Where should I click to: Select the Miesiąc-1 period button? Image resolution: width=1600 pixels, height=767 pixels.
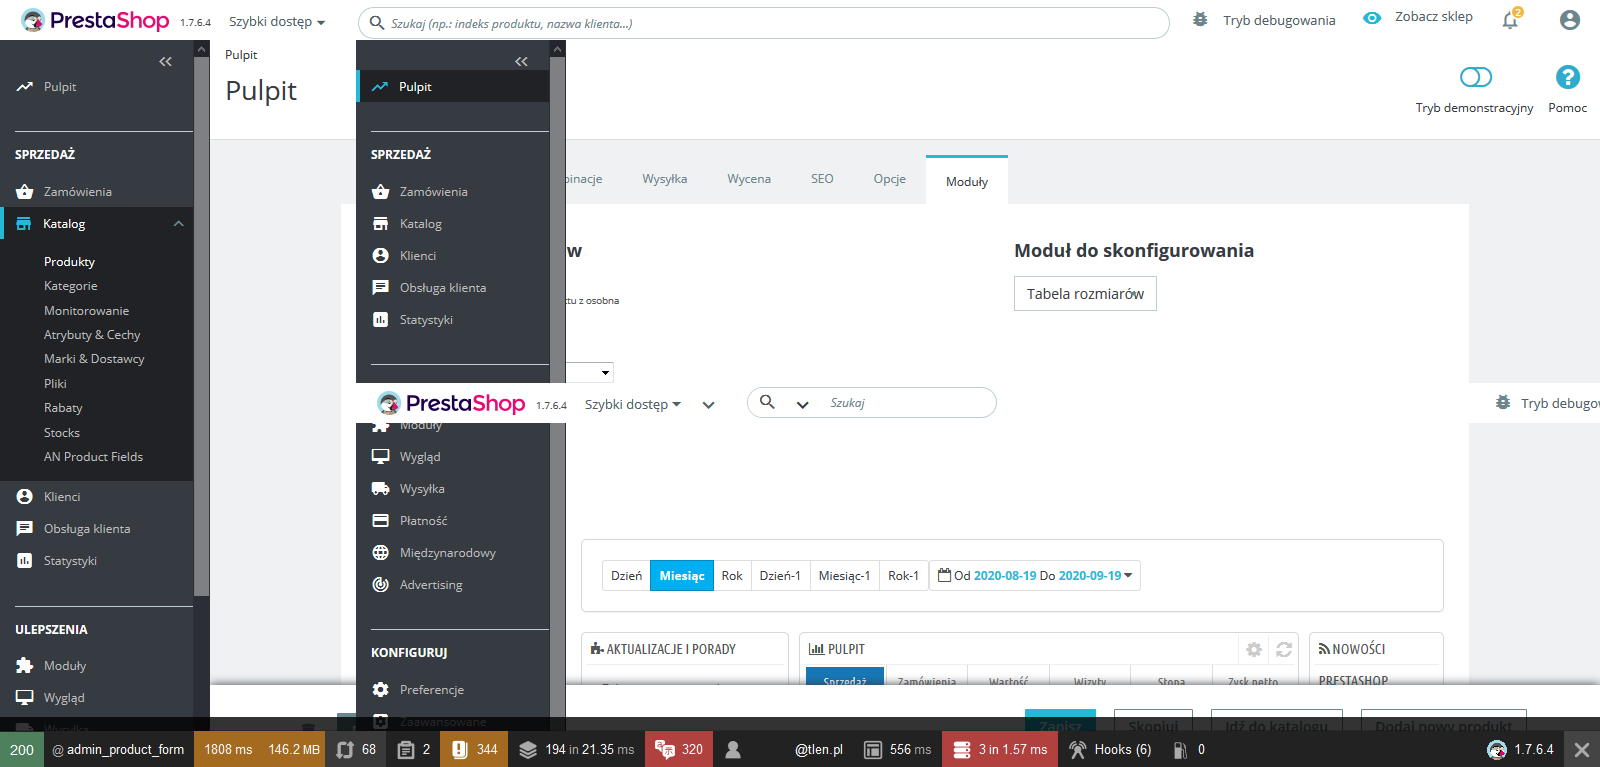coord(844,575)
